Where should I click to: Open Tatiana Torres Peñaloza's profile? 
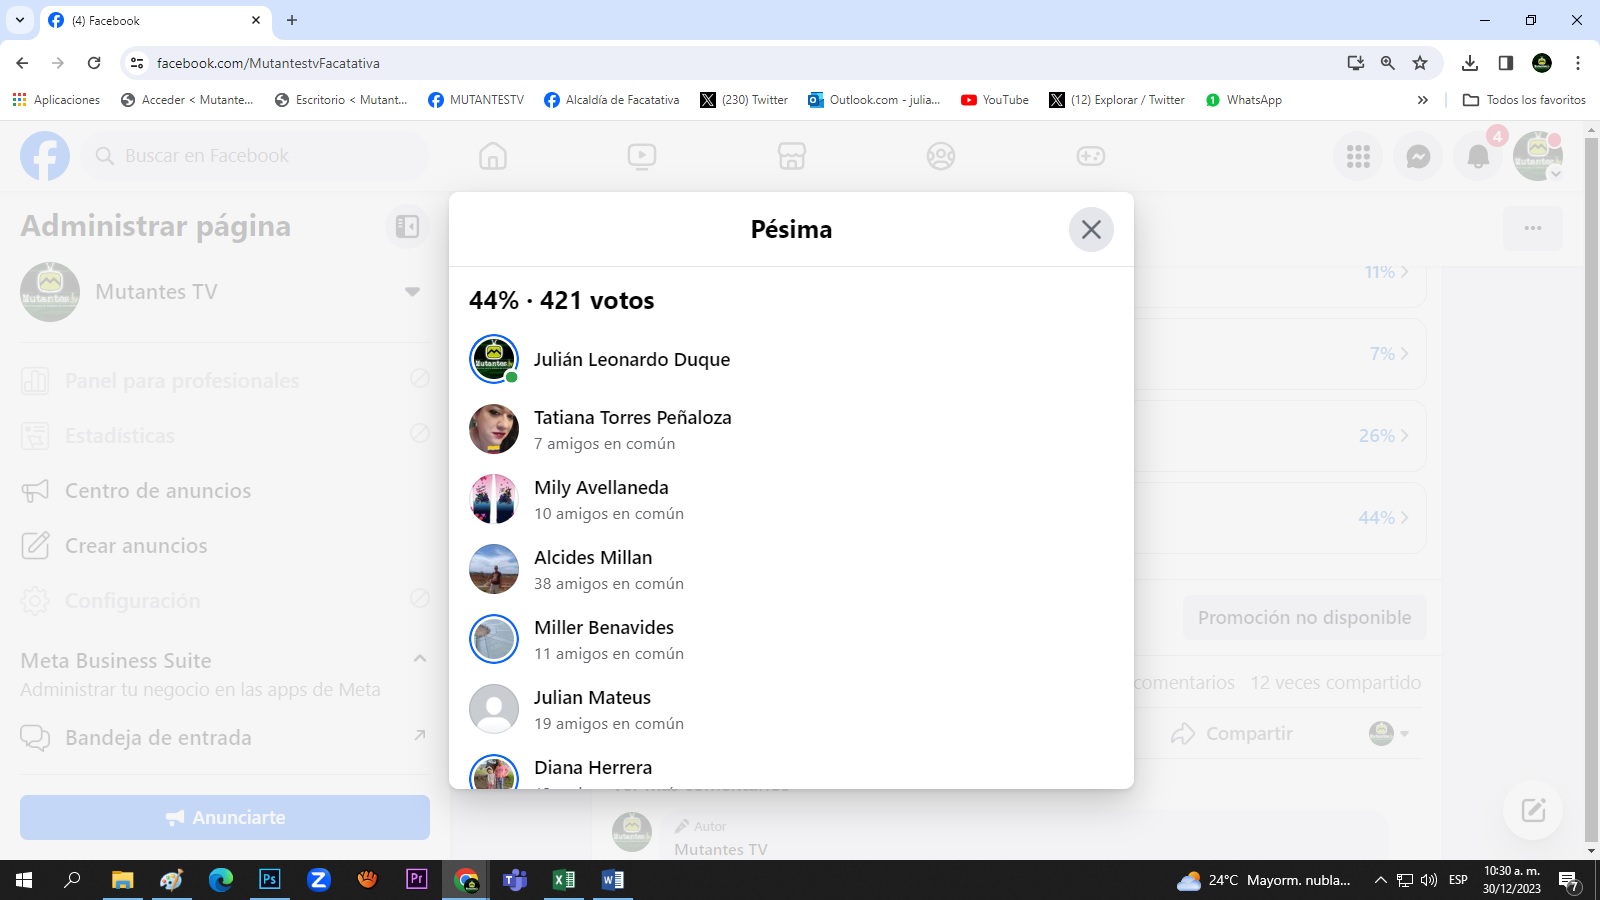point(632,418)
